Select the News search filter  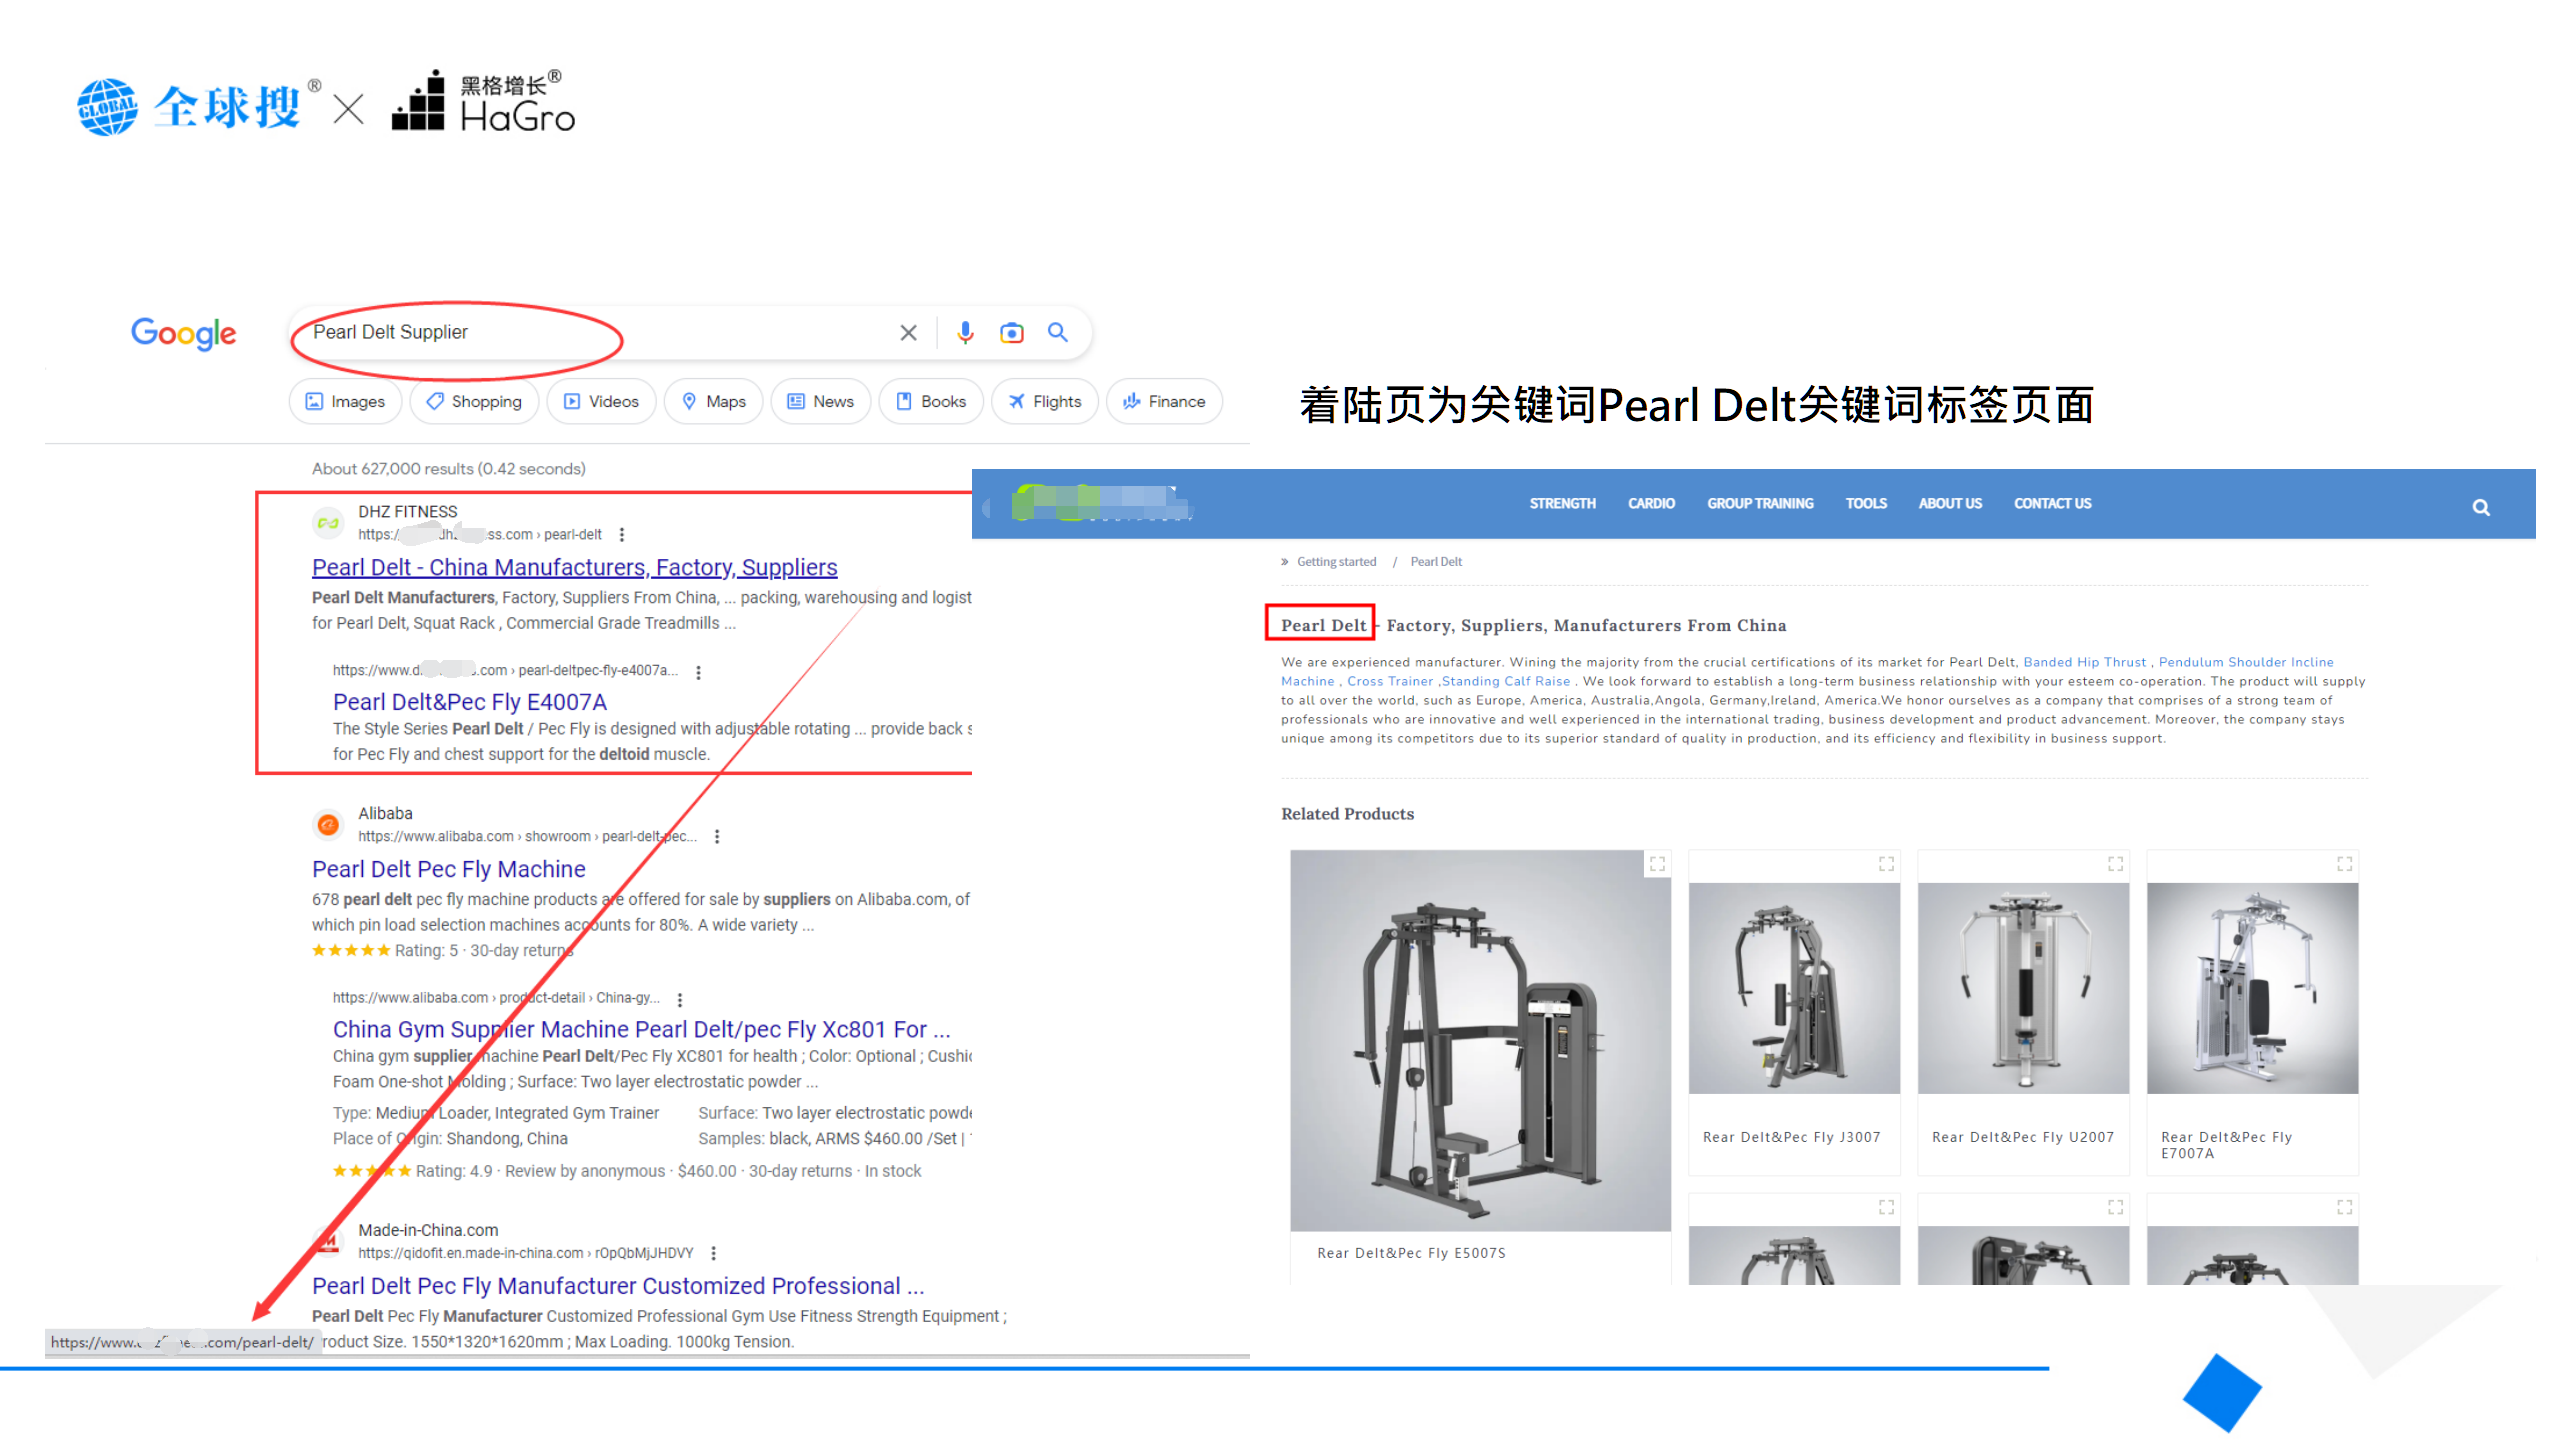(x=821, y=402)
